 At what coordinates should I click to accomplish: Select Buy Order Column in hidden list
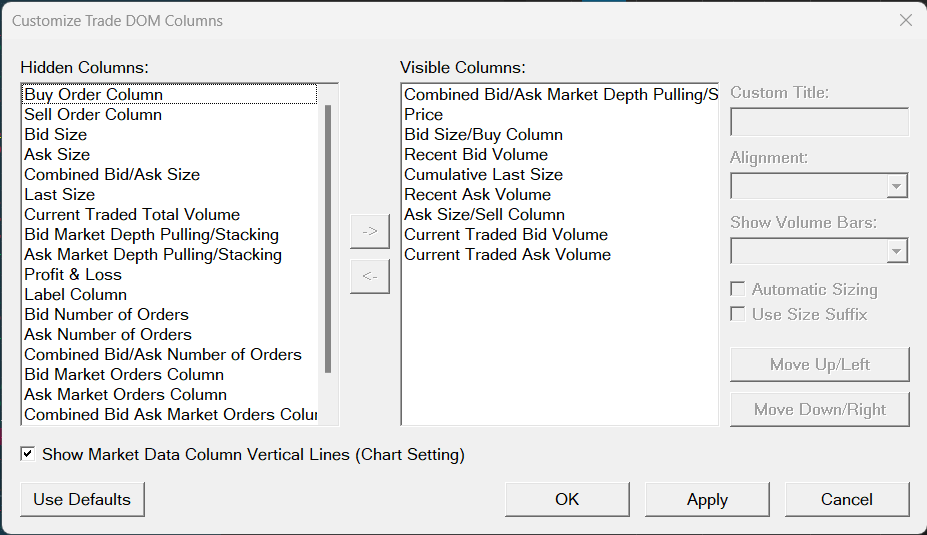tap(93, 94)
